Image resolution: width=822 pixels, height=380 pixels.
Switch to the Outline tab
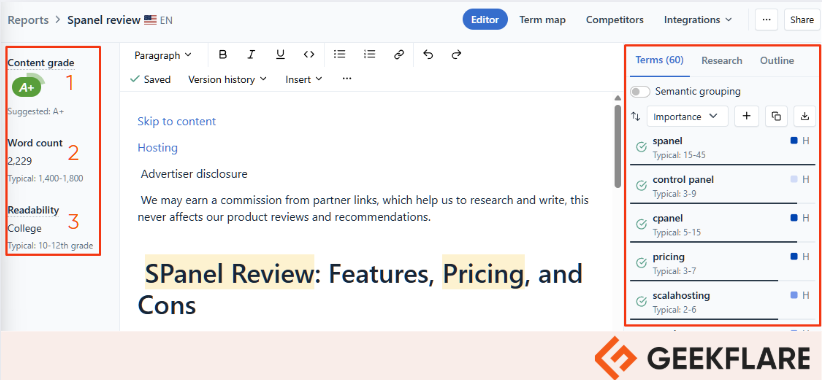777,60
